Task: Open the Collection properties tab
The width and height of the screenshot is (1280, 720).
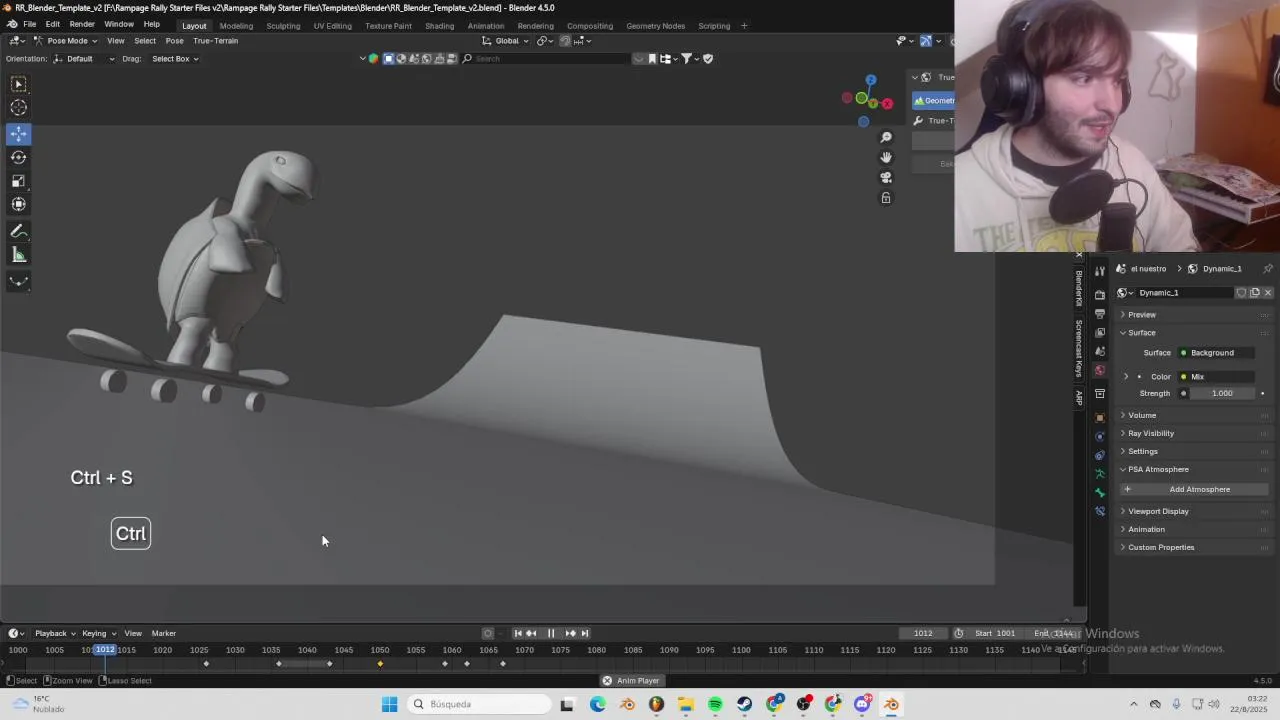Action: pos(1100,394)
